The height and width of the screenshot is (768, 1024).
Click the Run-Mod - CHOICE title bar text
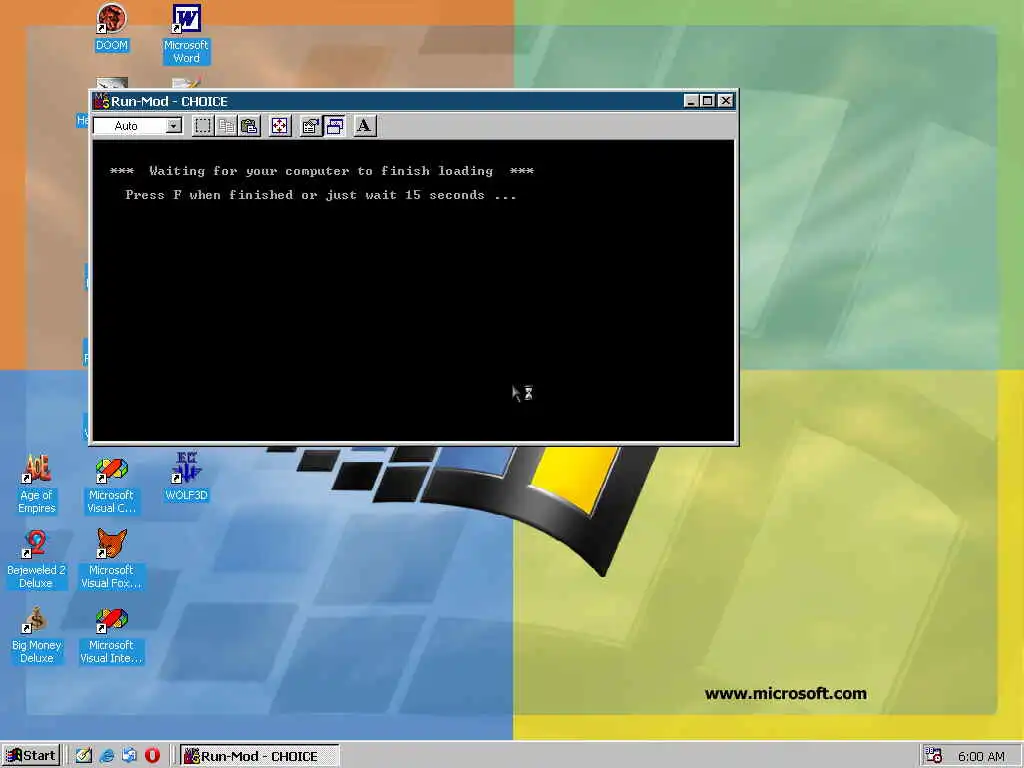point(169,101)
